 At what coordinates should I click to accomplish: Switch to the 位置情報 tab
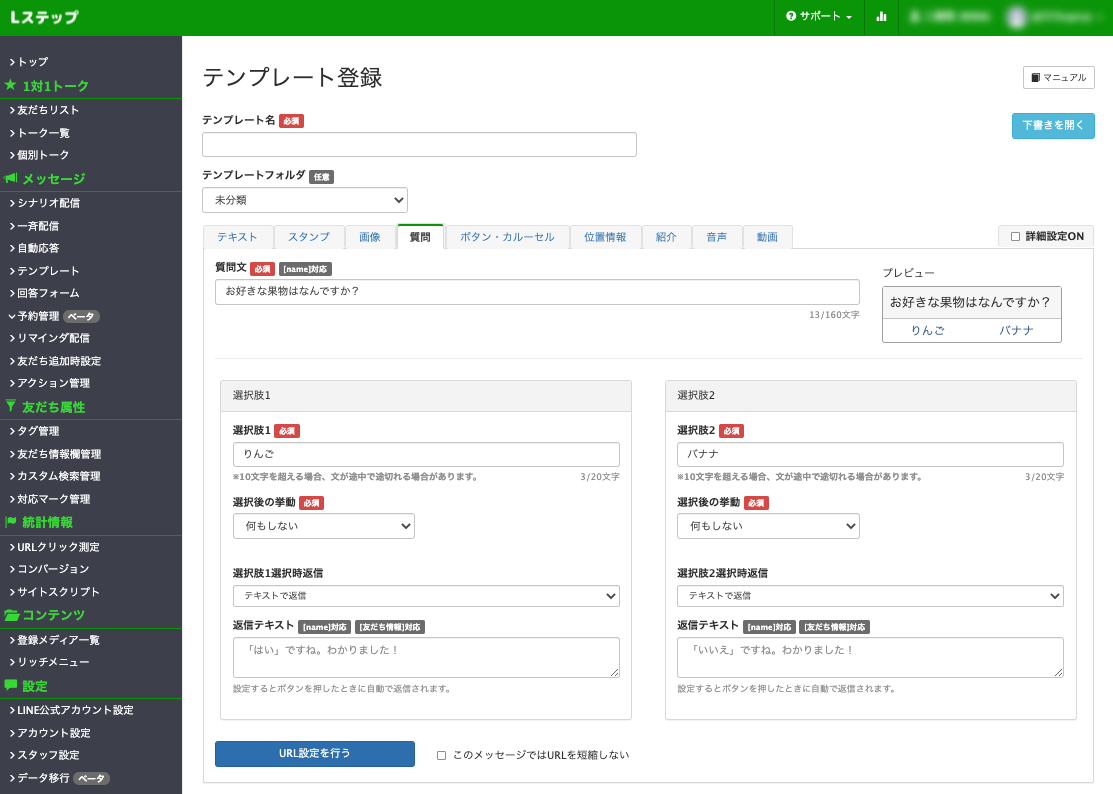coord(605,237)
